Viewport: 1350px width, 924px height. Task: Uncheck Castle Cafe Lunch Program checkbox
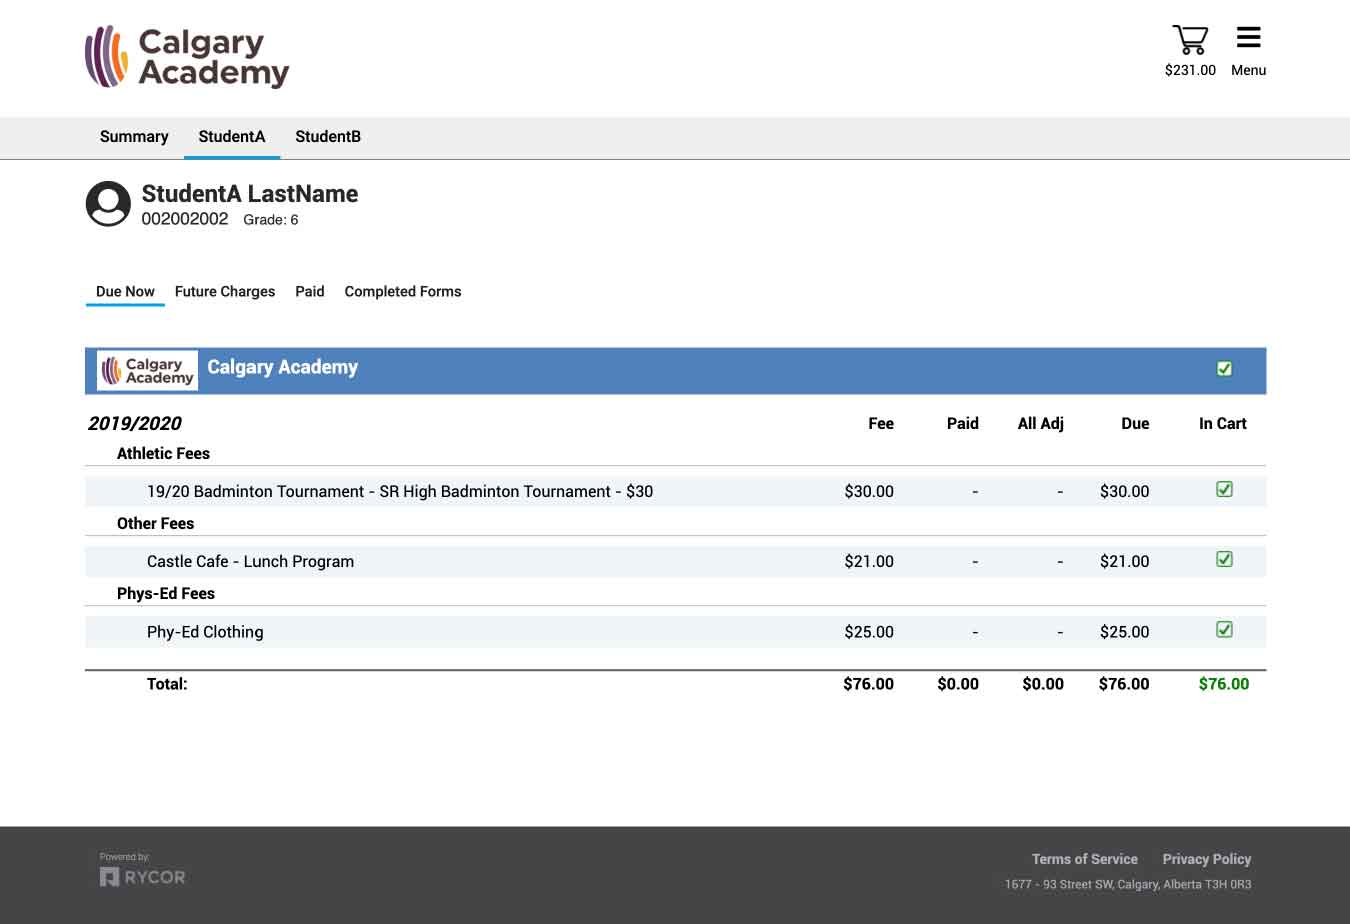pyautogui.click(x=1224, y=560)
